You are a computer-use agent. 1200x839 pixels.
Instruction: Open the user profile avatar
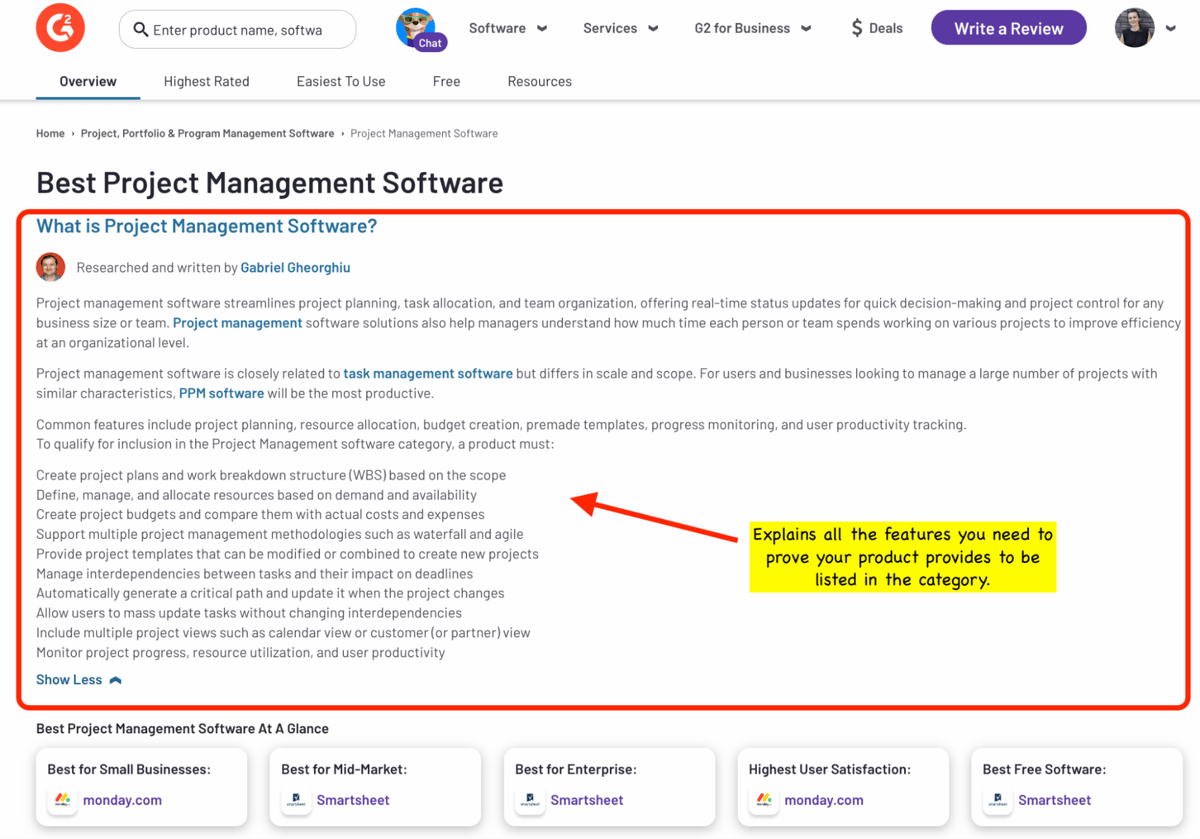pyautogui.click(x=1135, y=28)
